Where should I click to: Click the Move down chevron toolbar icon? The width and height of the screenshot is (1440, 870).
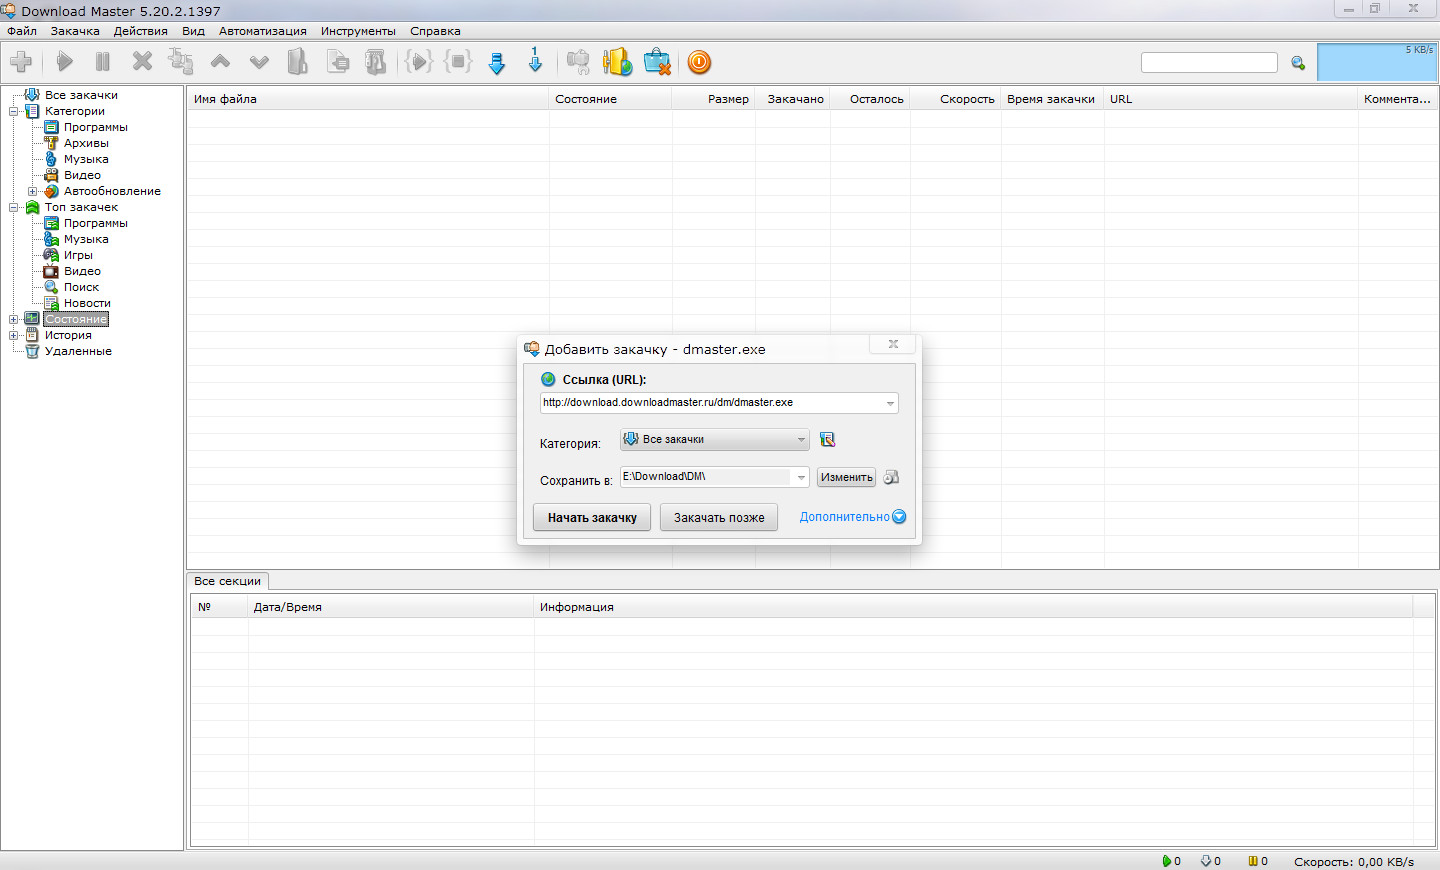[x=259, y=62]
